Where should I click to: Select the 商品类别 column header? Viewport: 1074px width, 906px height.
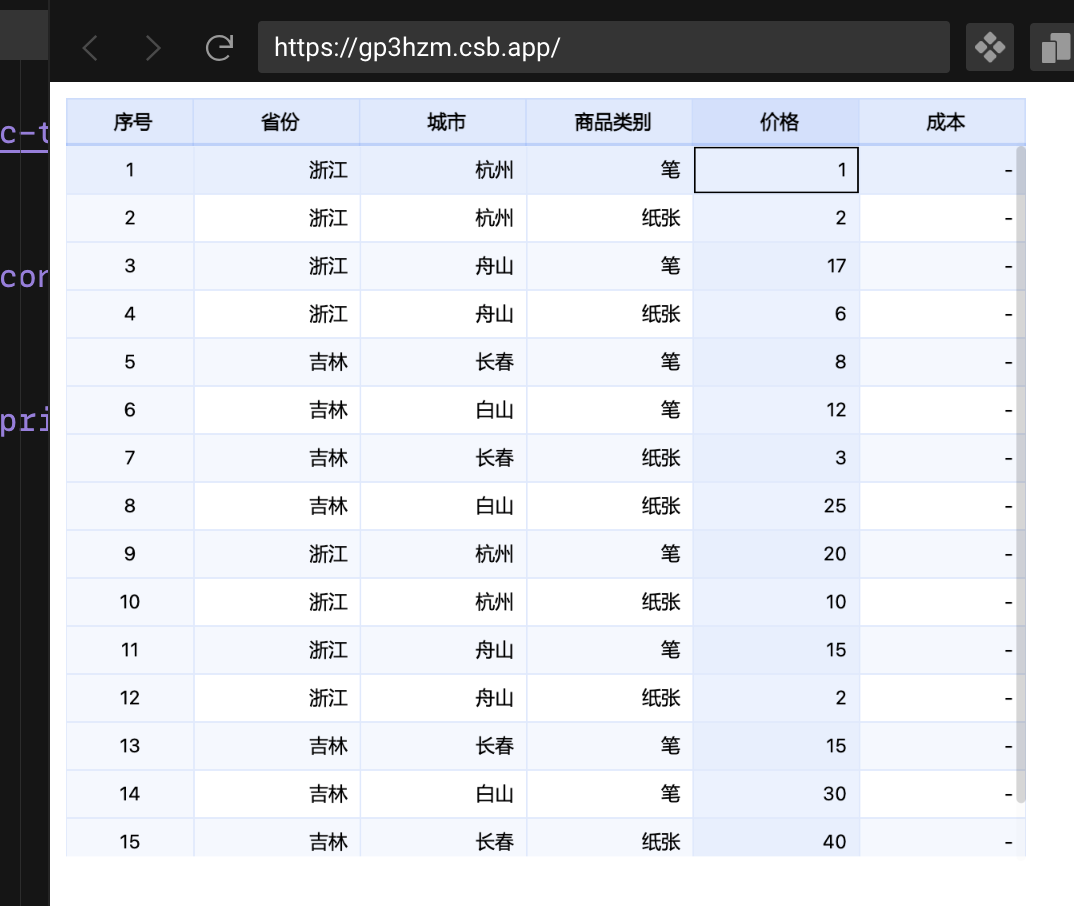[608, 121]
